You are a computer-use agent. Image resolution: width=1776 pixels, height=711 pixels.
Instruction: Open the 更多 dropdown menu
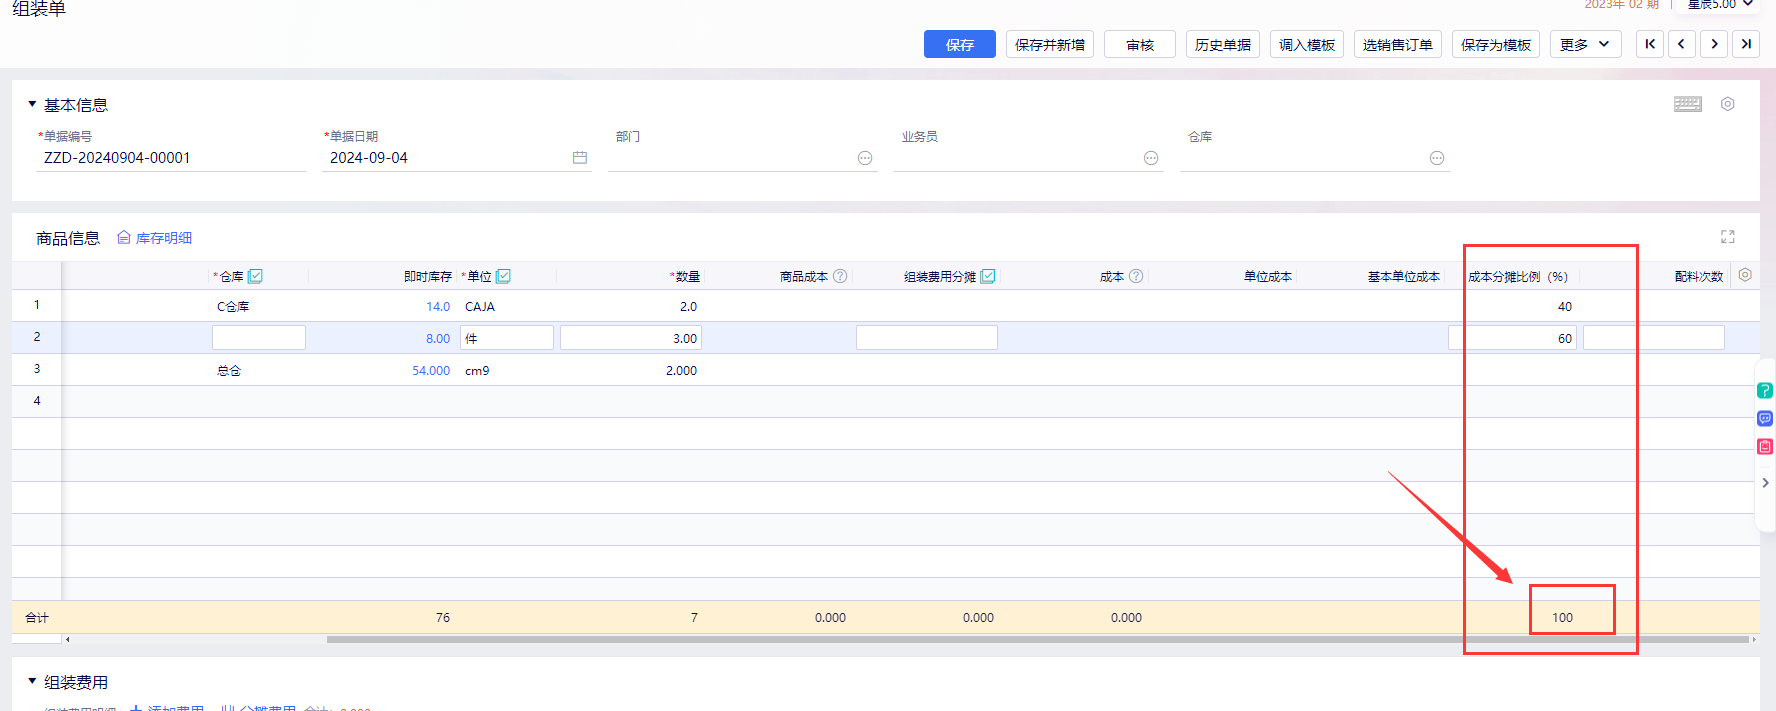click(x=1586, y=44)
